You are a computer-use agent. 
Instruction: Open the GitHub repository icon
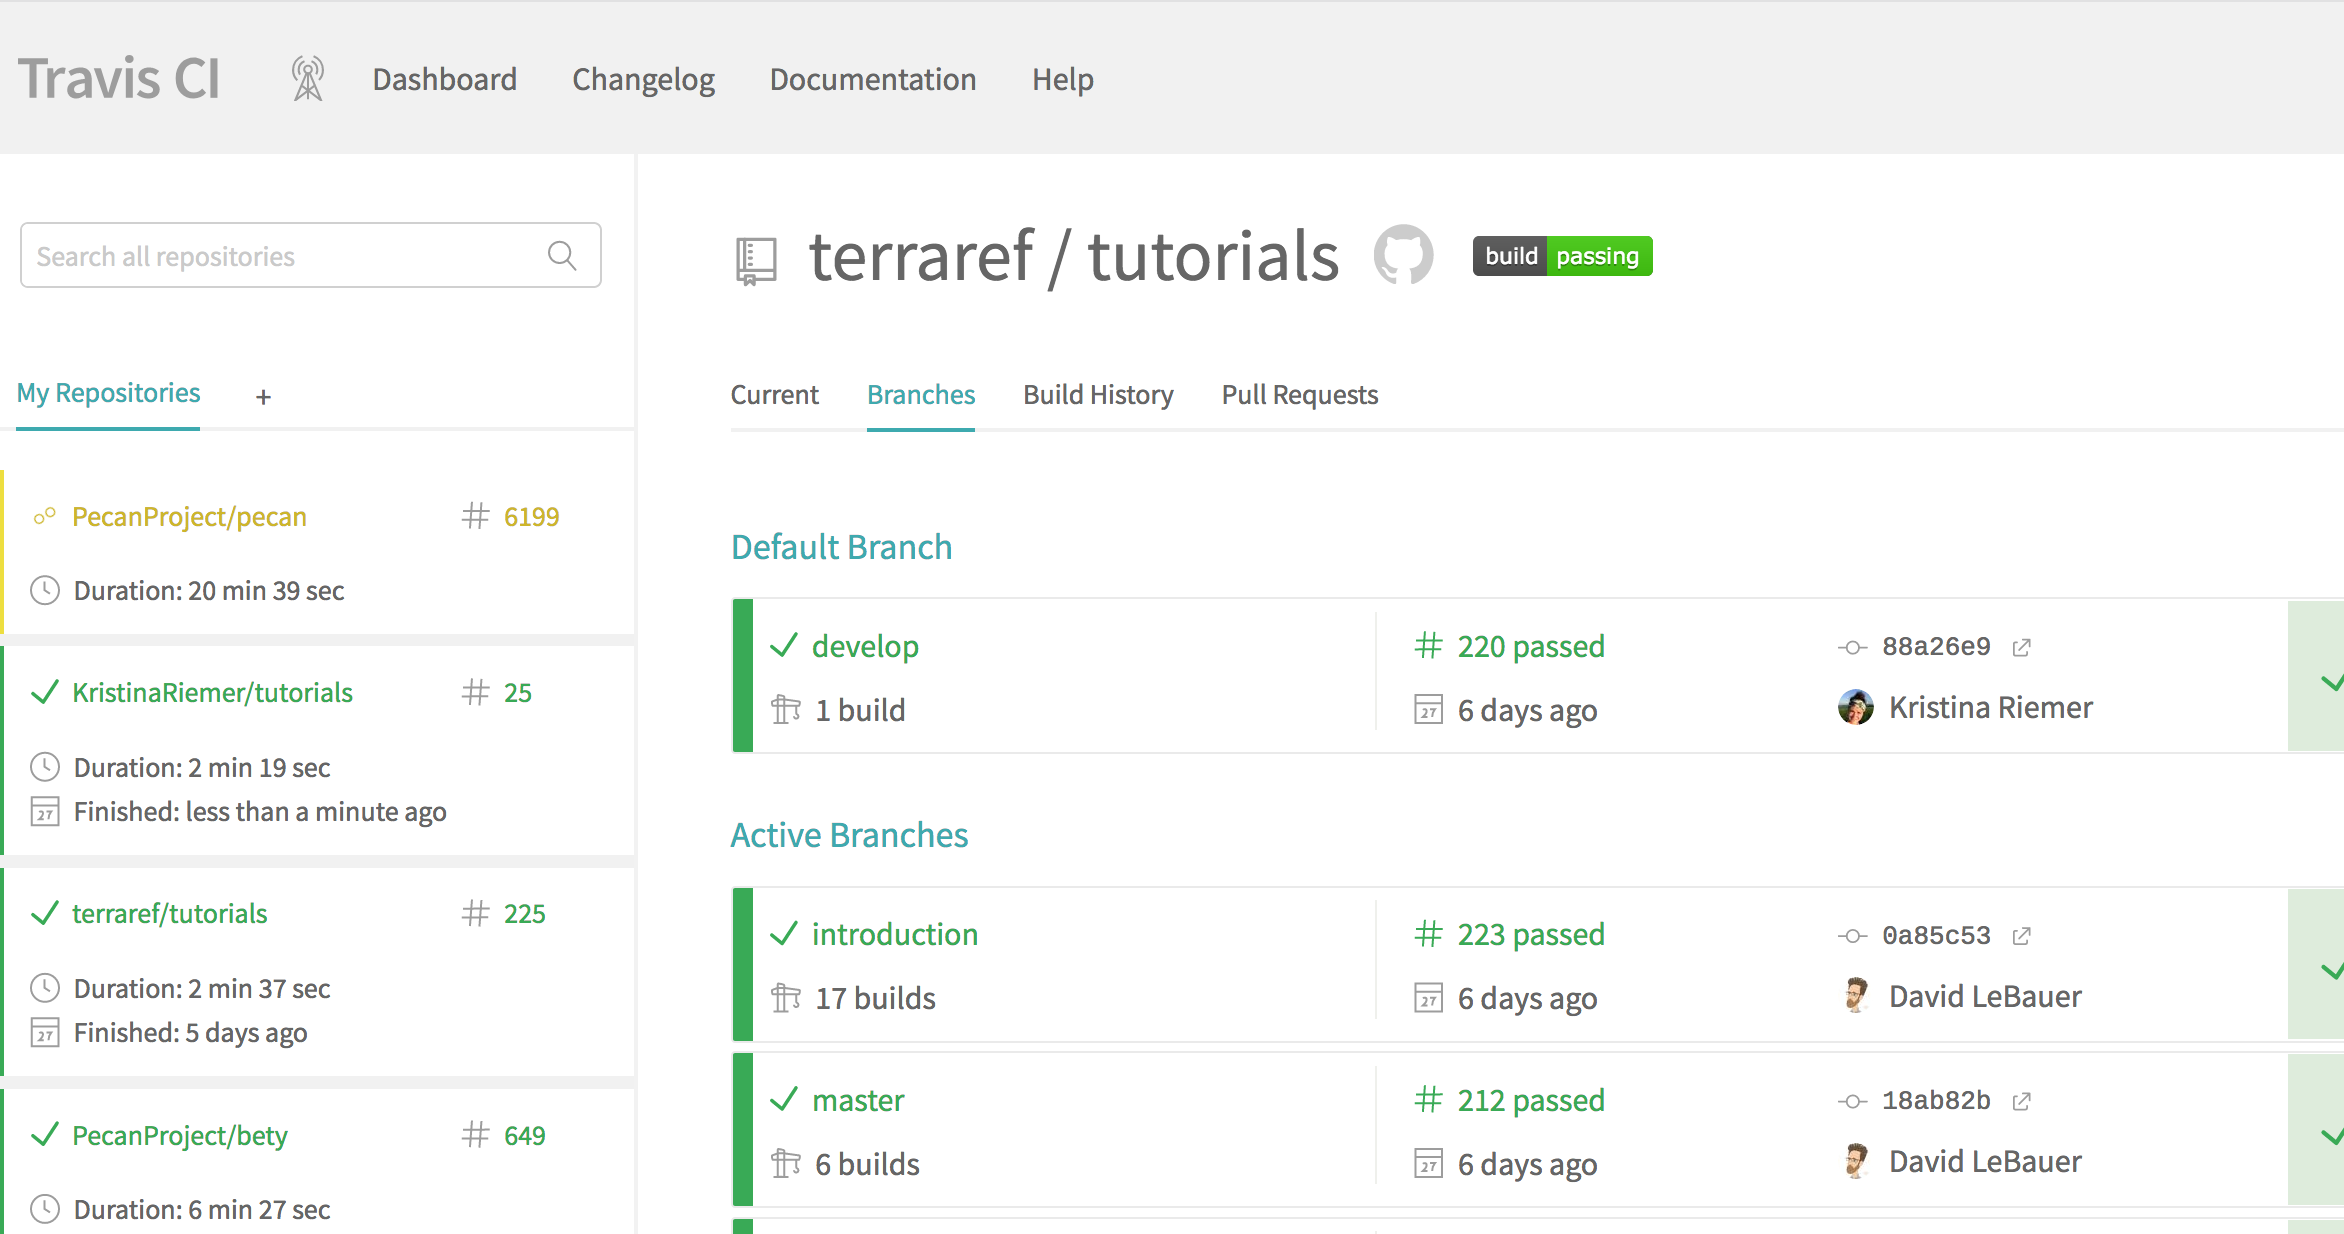(1403, 255)
